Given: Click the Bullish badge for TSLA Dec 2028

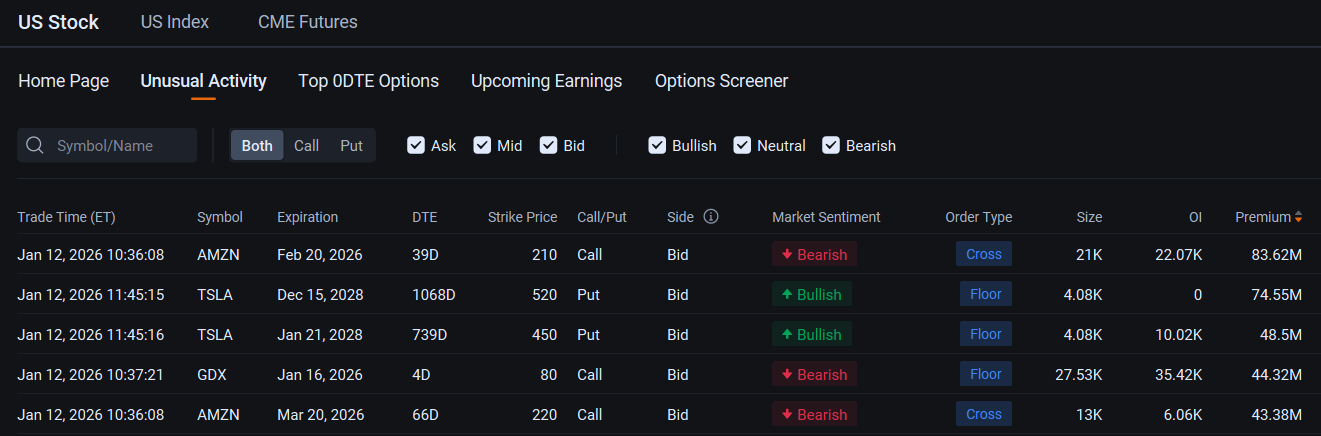Looking at the screenshot, I should (812, 294).
